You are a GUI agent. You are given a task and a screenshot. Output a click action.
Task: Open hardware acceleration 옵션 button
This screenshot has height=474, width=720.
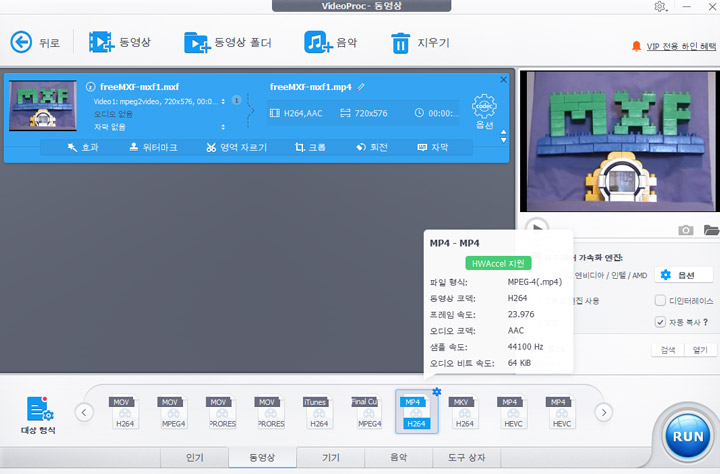pyautogui.click(x=684, y=275)
